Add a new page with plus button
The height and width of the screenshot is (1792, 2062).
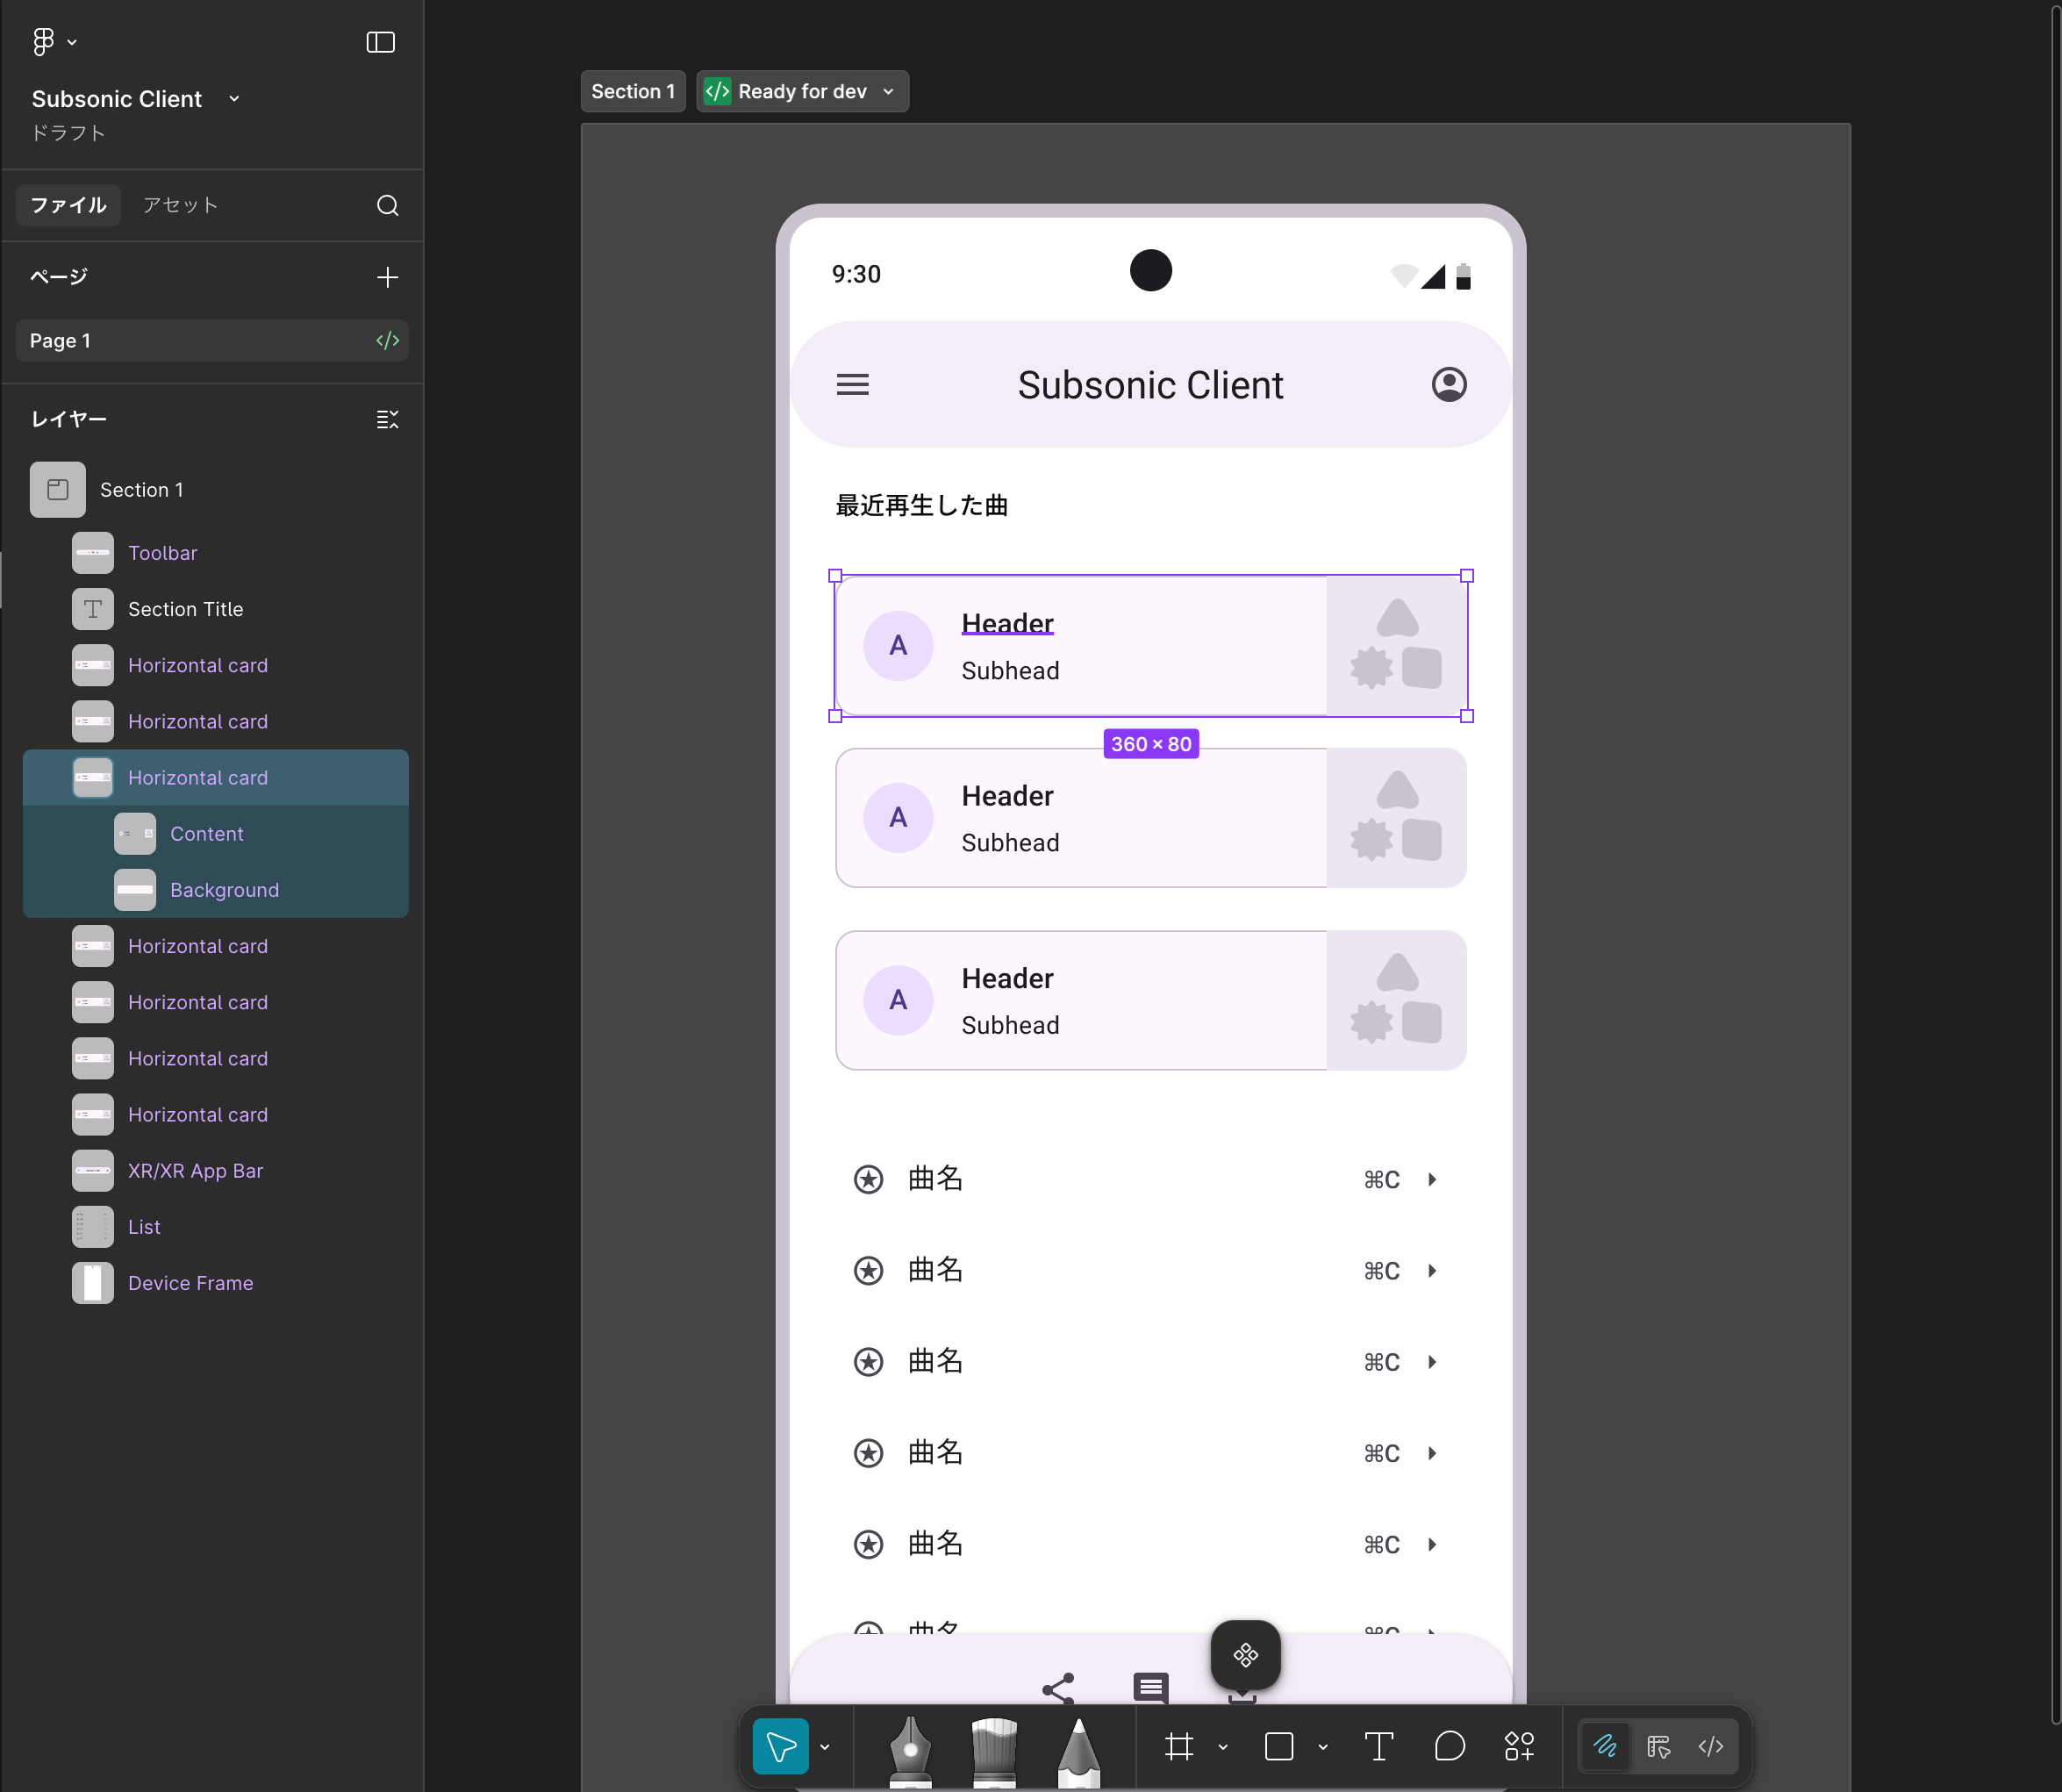(x=388, y=277)
